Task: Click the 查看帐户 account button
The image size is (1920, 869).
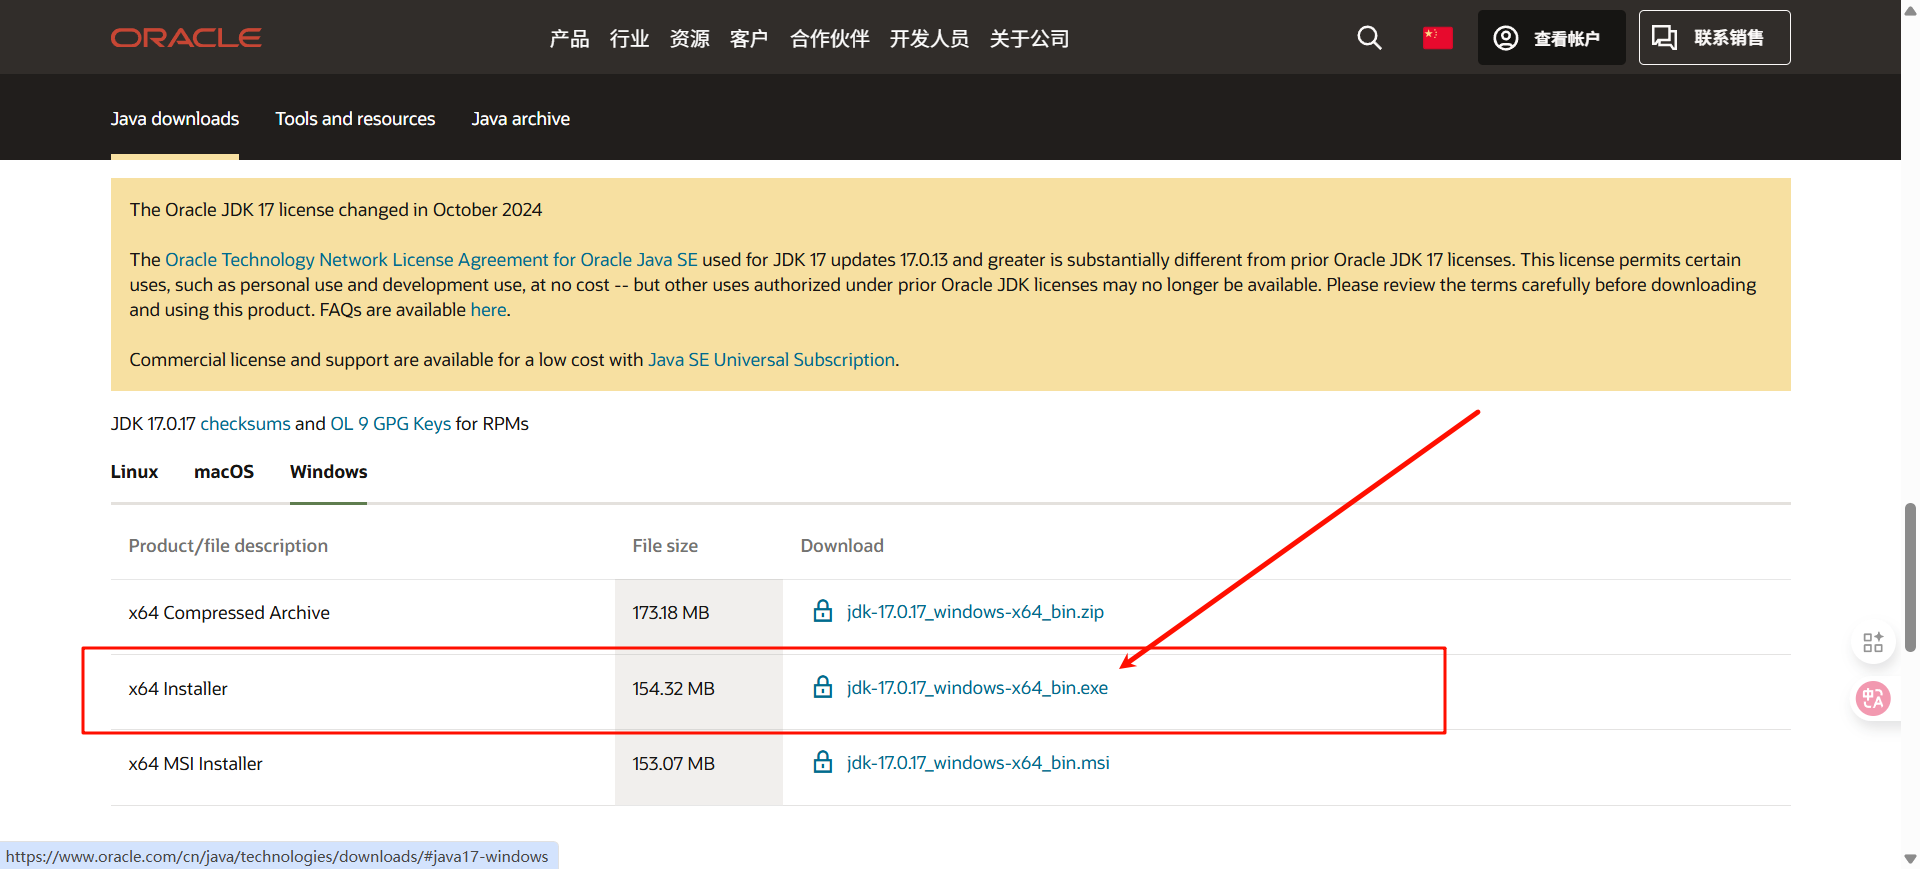Action: point(1551,38)
